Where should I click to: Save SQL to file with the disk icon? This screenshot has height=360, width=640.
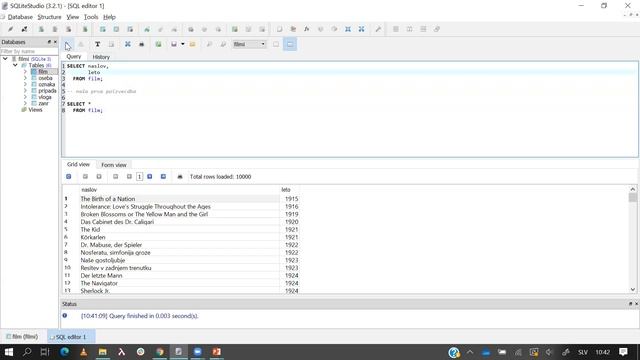pos(174,44)
